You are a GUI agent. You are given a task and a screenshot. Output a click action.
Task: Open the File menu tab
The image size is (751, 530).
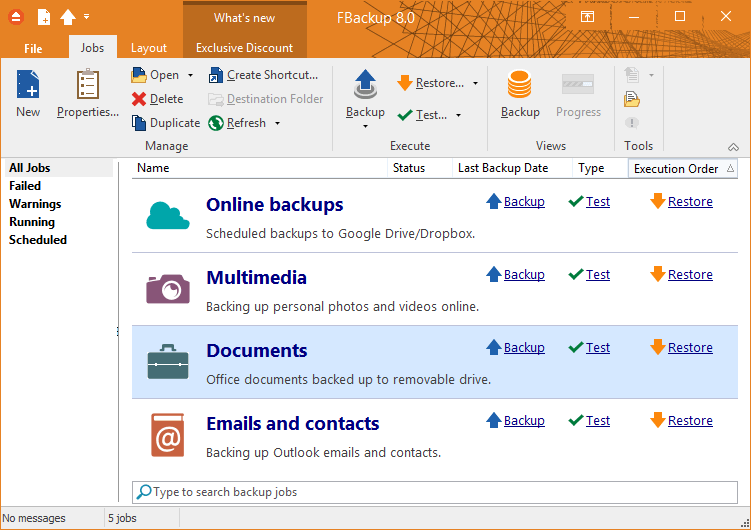click(x=33, y=48)
